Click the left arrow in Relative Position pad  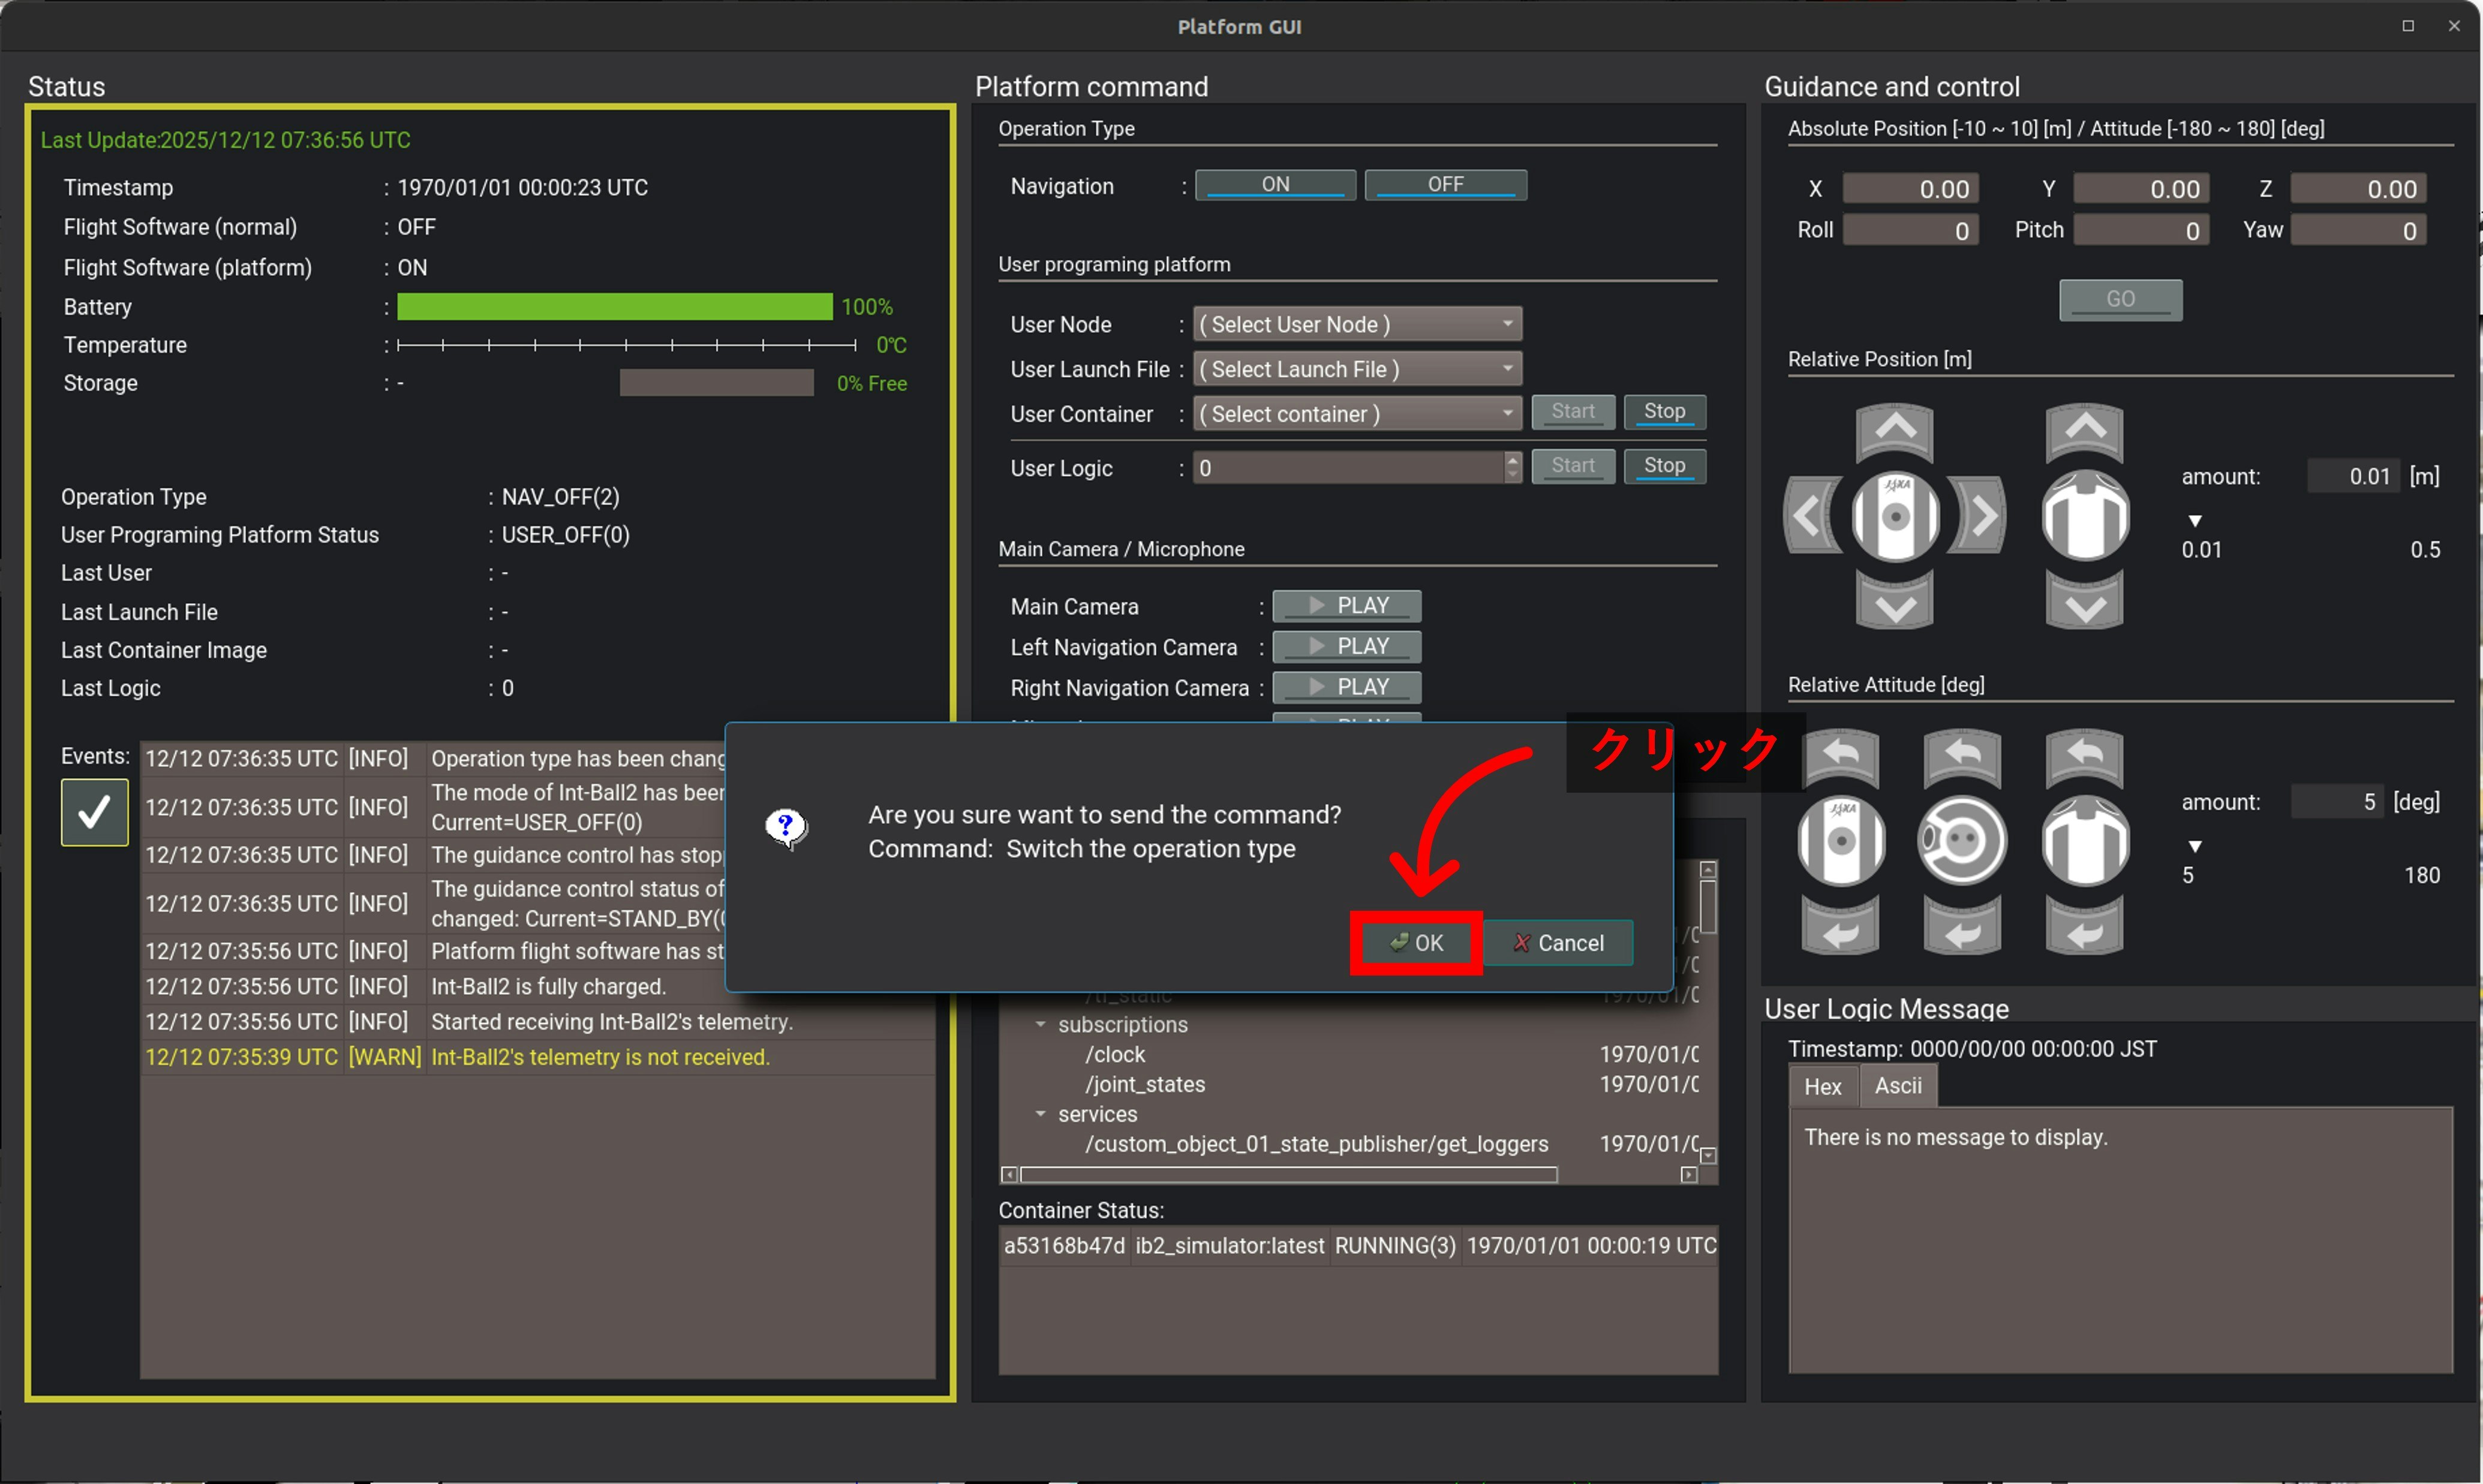[1808, 516]
